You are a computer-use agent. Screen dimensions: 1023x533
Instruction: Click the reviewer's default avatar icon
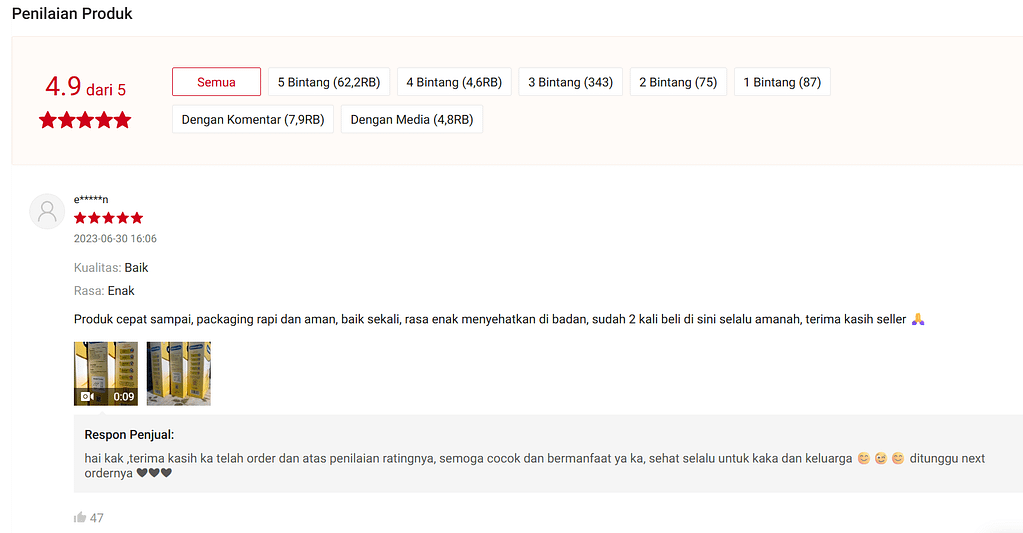[47, 211]
